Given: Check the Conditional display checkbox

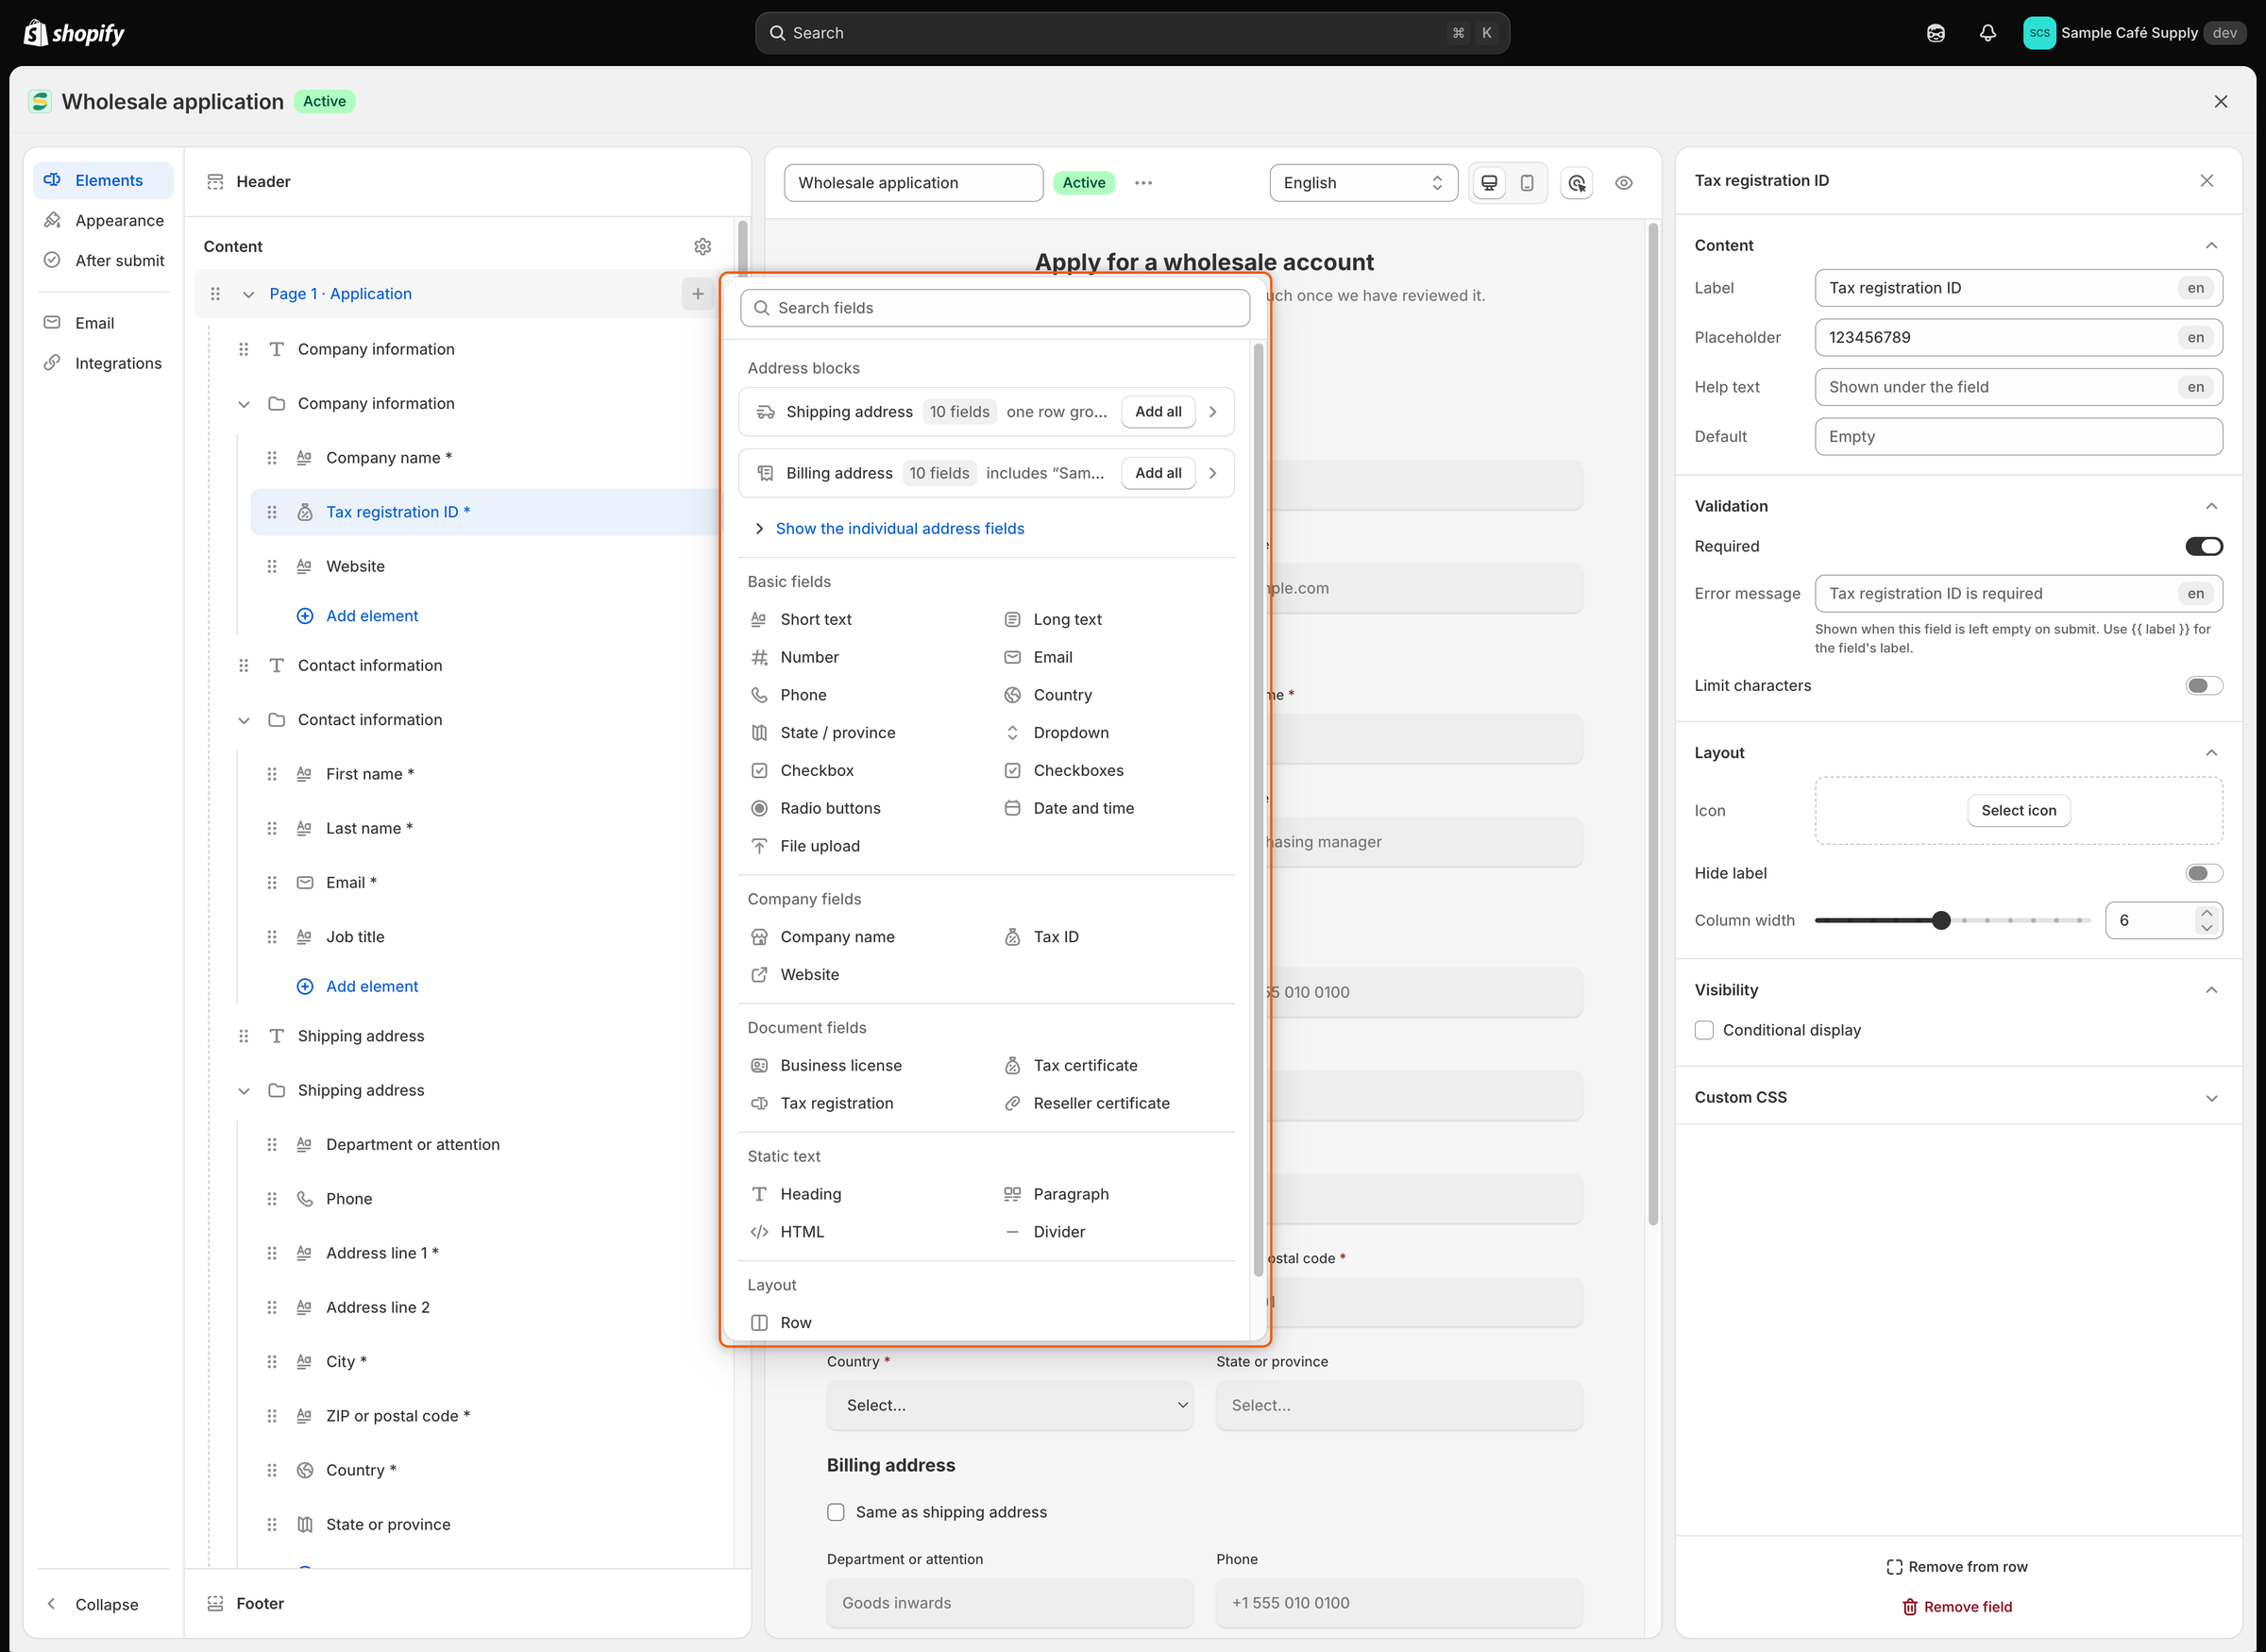Looking at the screenshot, I should pos(1704,1030).
